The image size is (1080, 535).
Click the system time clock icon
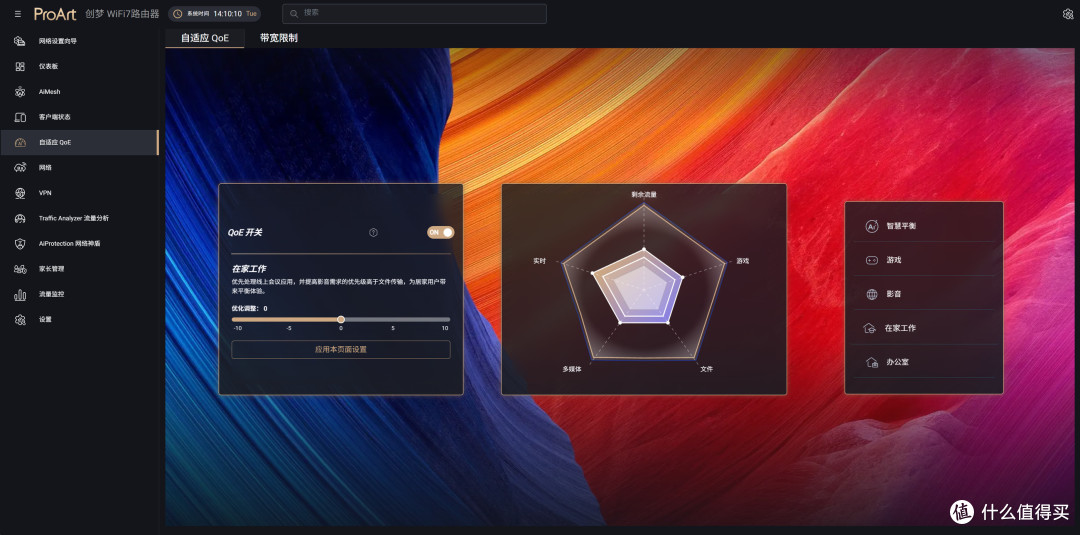tap(178, 14)
